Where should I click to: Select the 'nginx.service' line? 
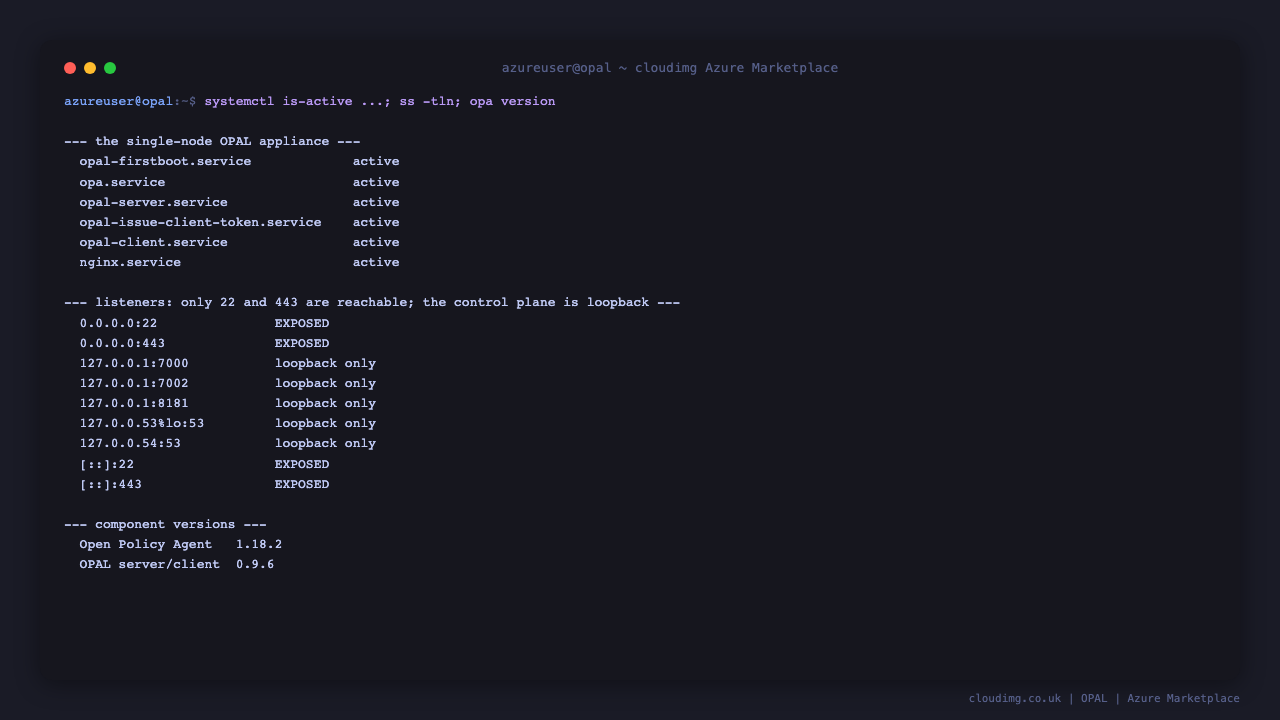(x=240, y=262)
